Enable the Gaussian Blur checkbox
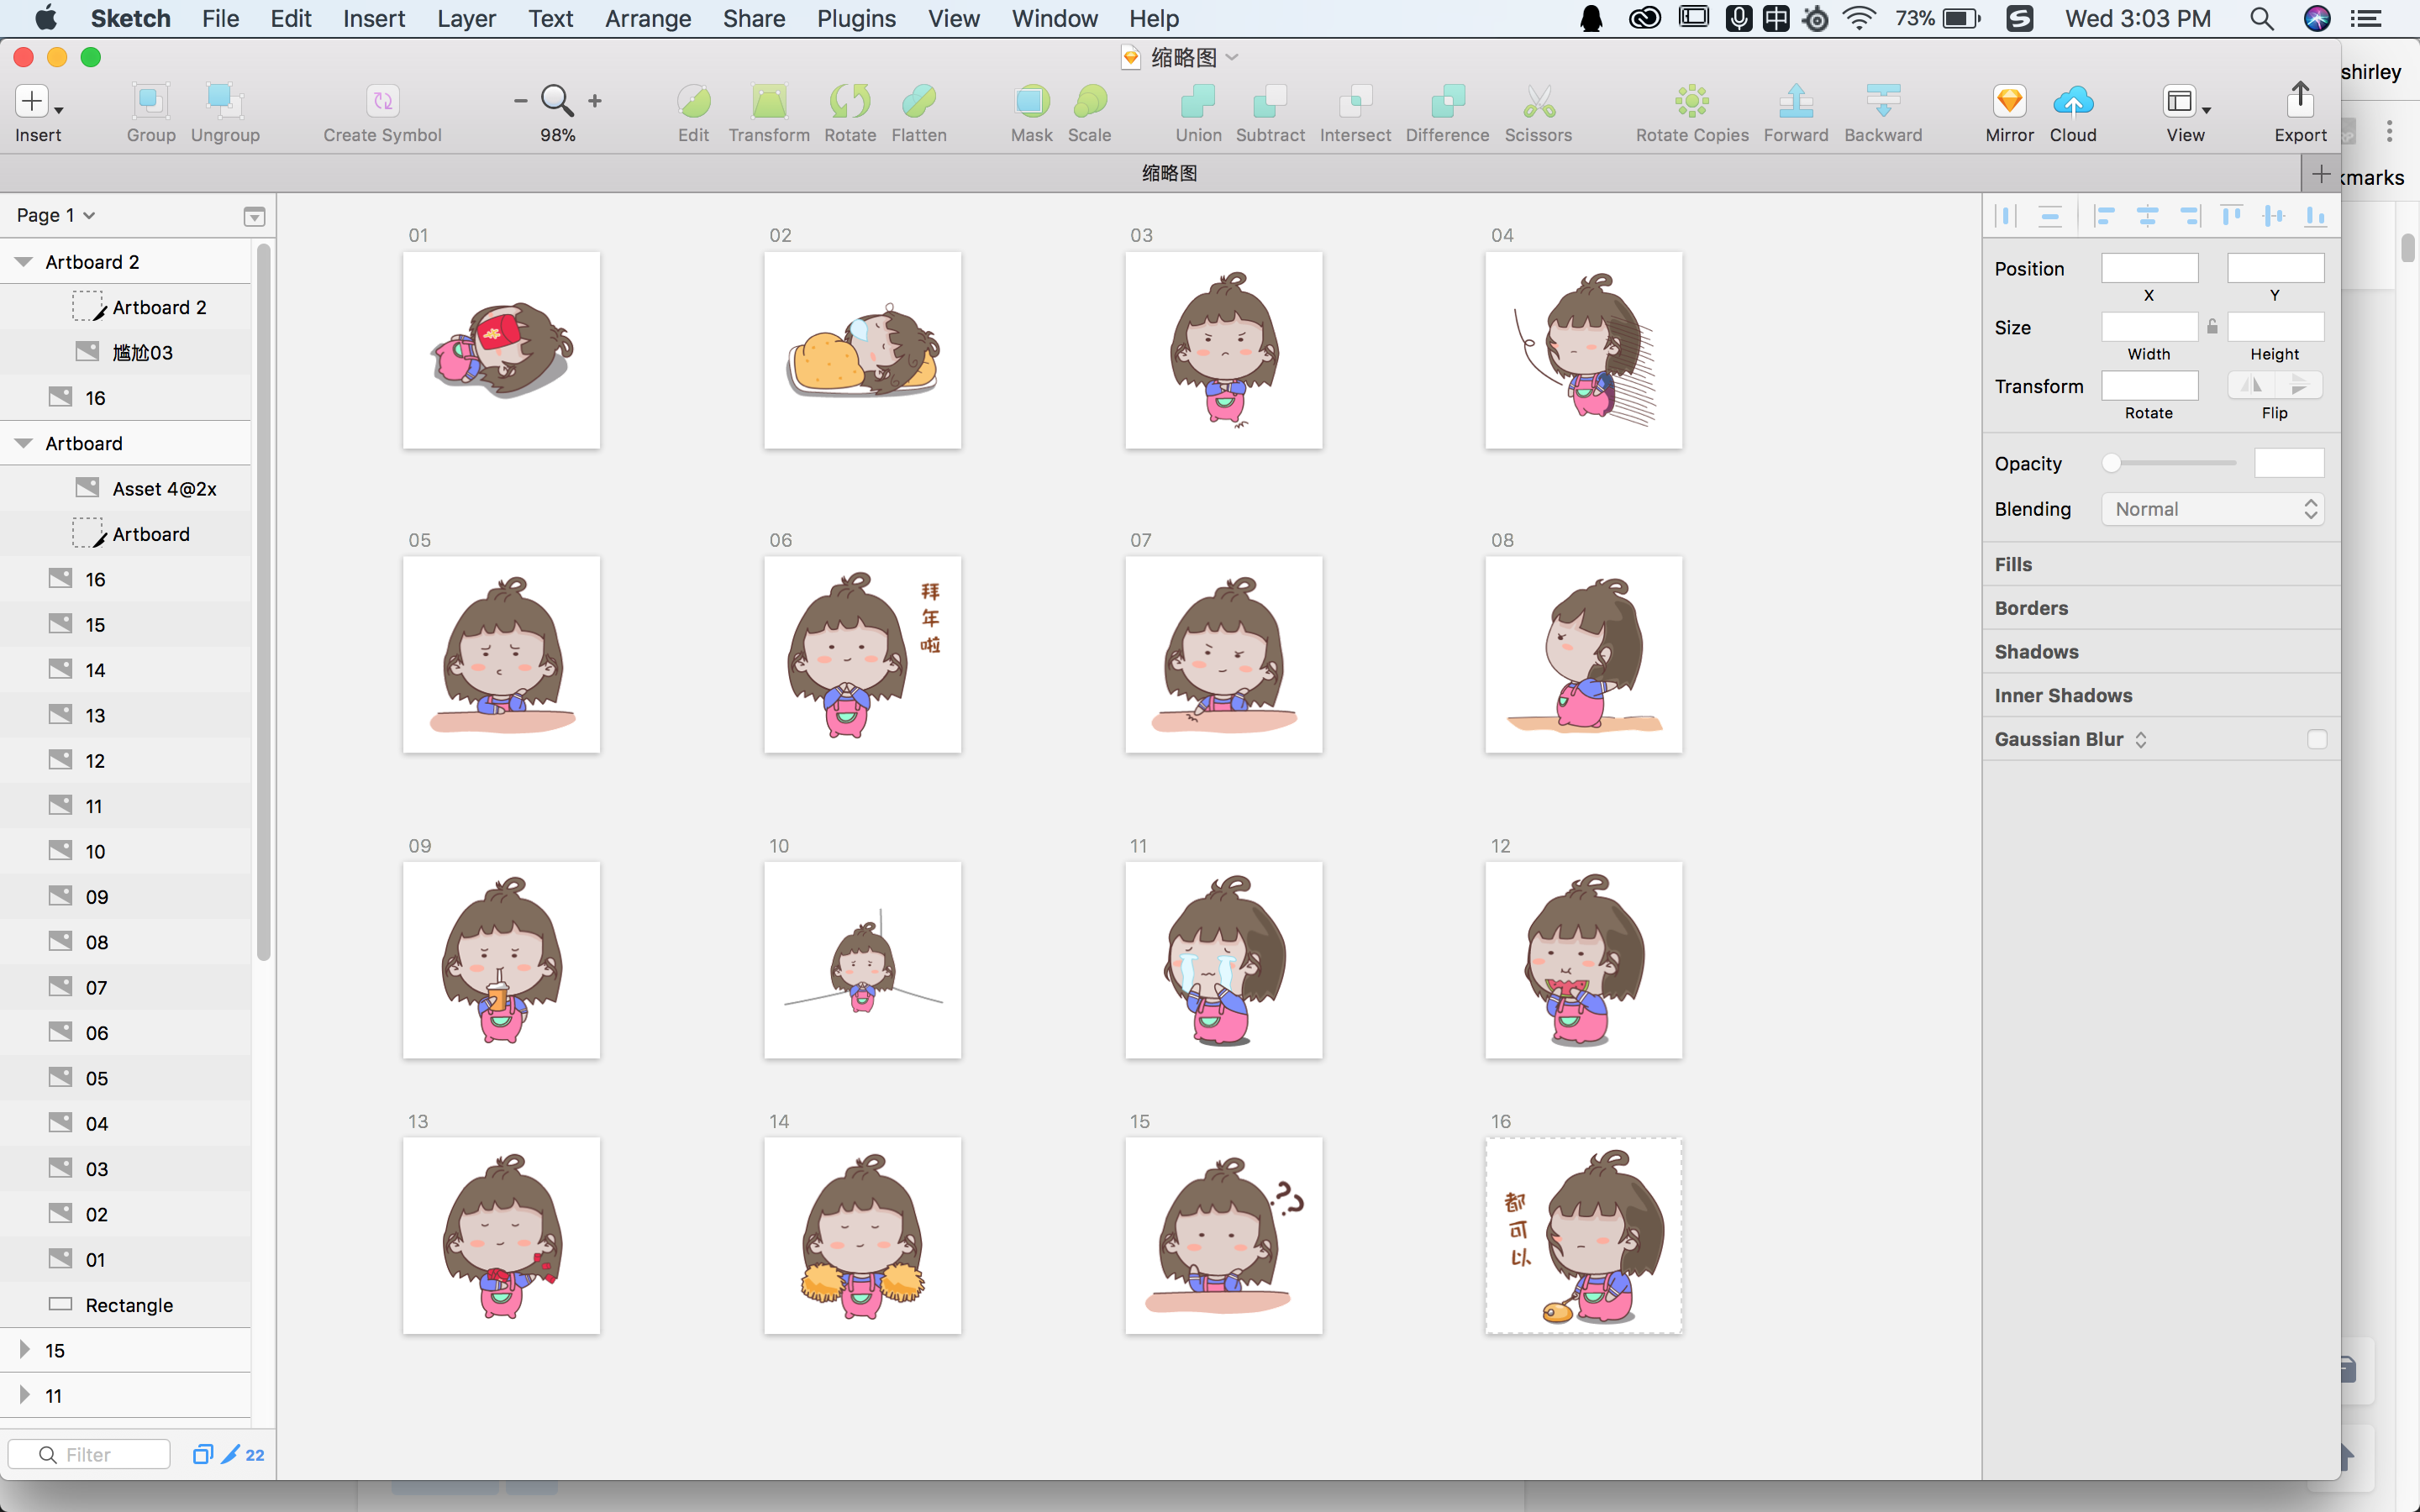The height and width of the screenshot is (1512, 2420). click(x=2317, y=739)
